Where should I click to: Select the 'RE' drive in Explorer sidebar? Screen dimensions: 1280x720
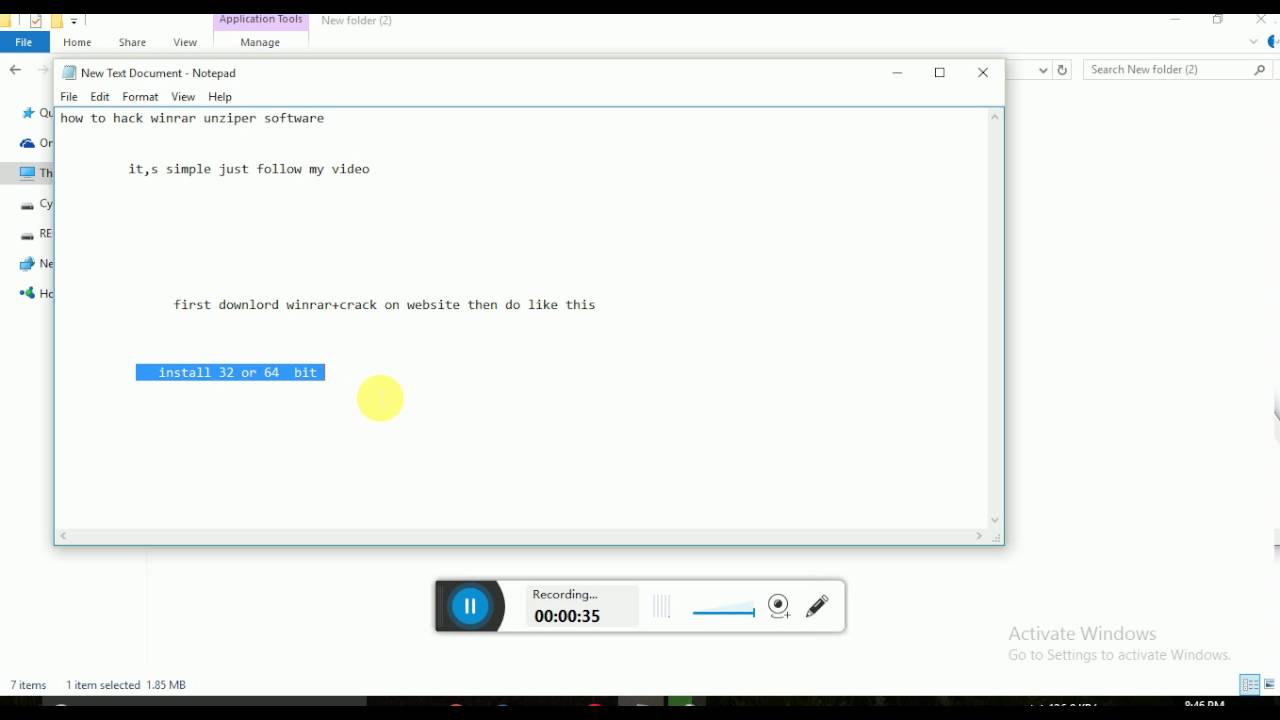37,234
